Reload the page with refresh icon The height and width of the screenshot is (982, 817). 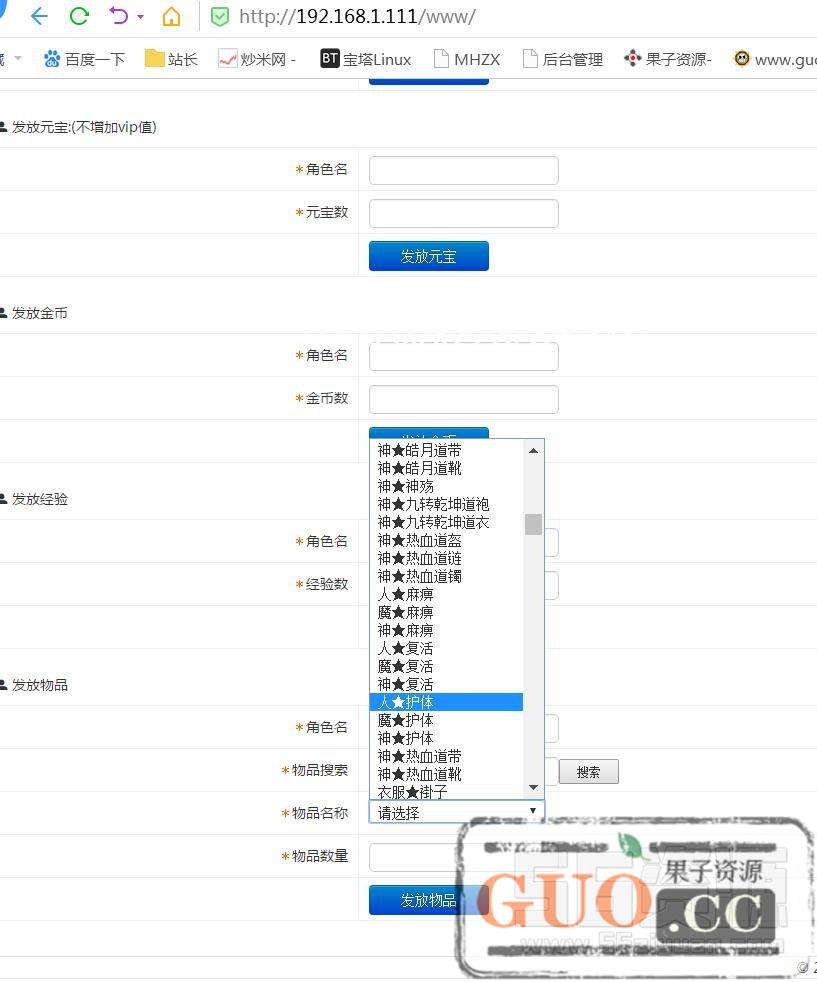[x=79, y=16]
